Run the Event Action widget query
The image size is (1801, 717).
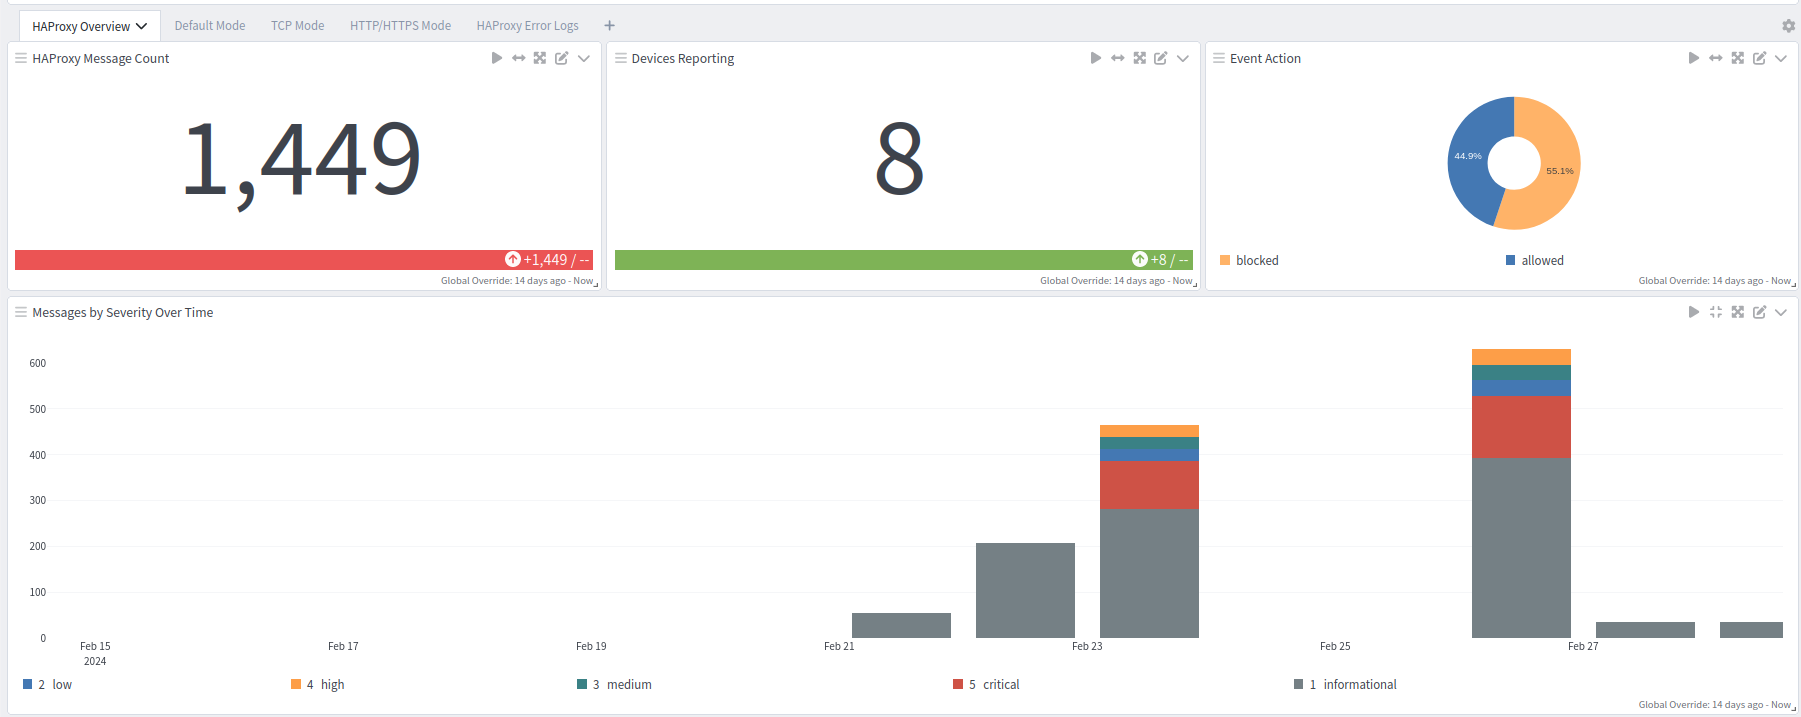pyautogui.click(x=1694, y=58)
